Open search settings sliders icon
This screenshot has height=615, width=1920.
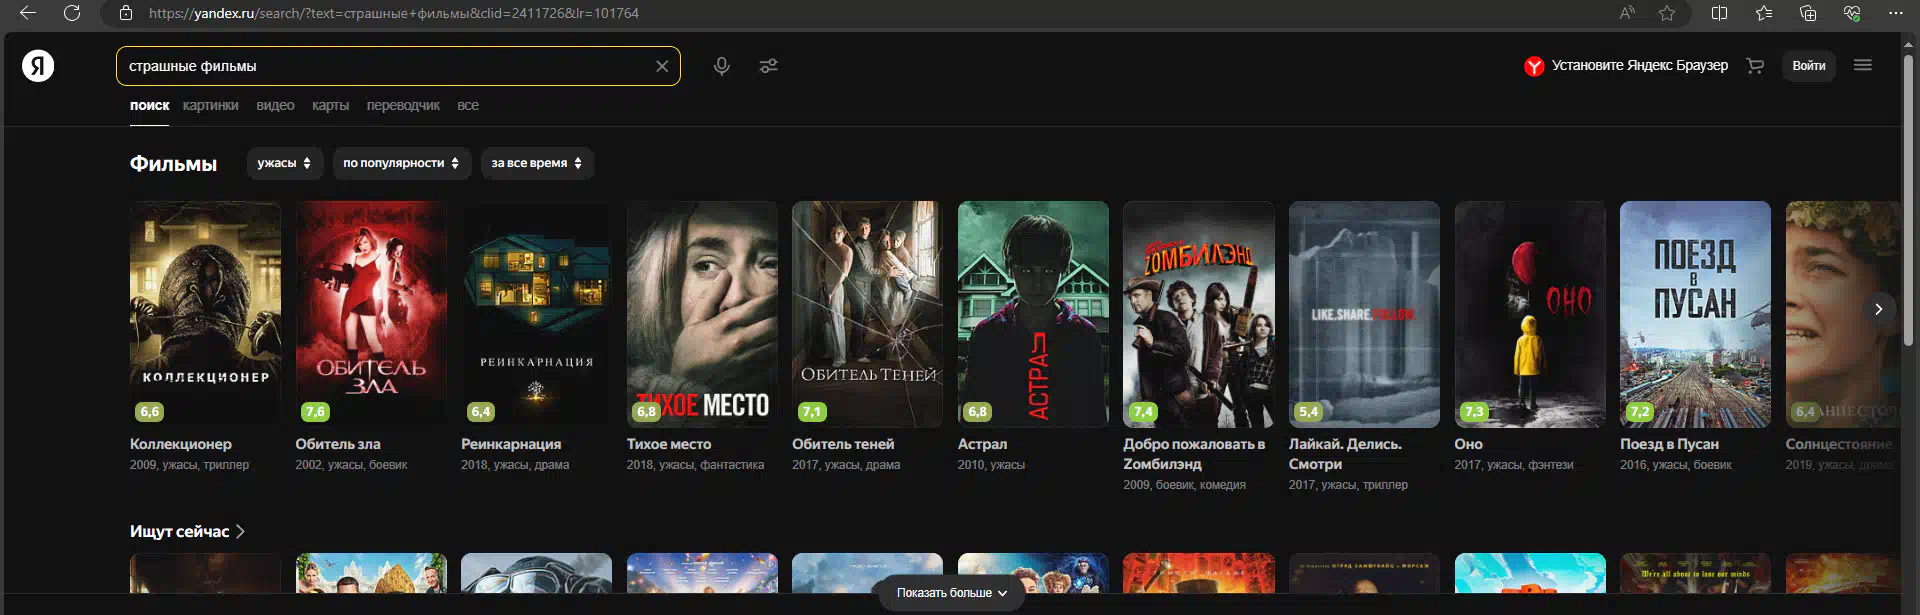coord(768,66)
